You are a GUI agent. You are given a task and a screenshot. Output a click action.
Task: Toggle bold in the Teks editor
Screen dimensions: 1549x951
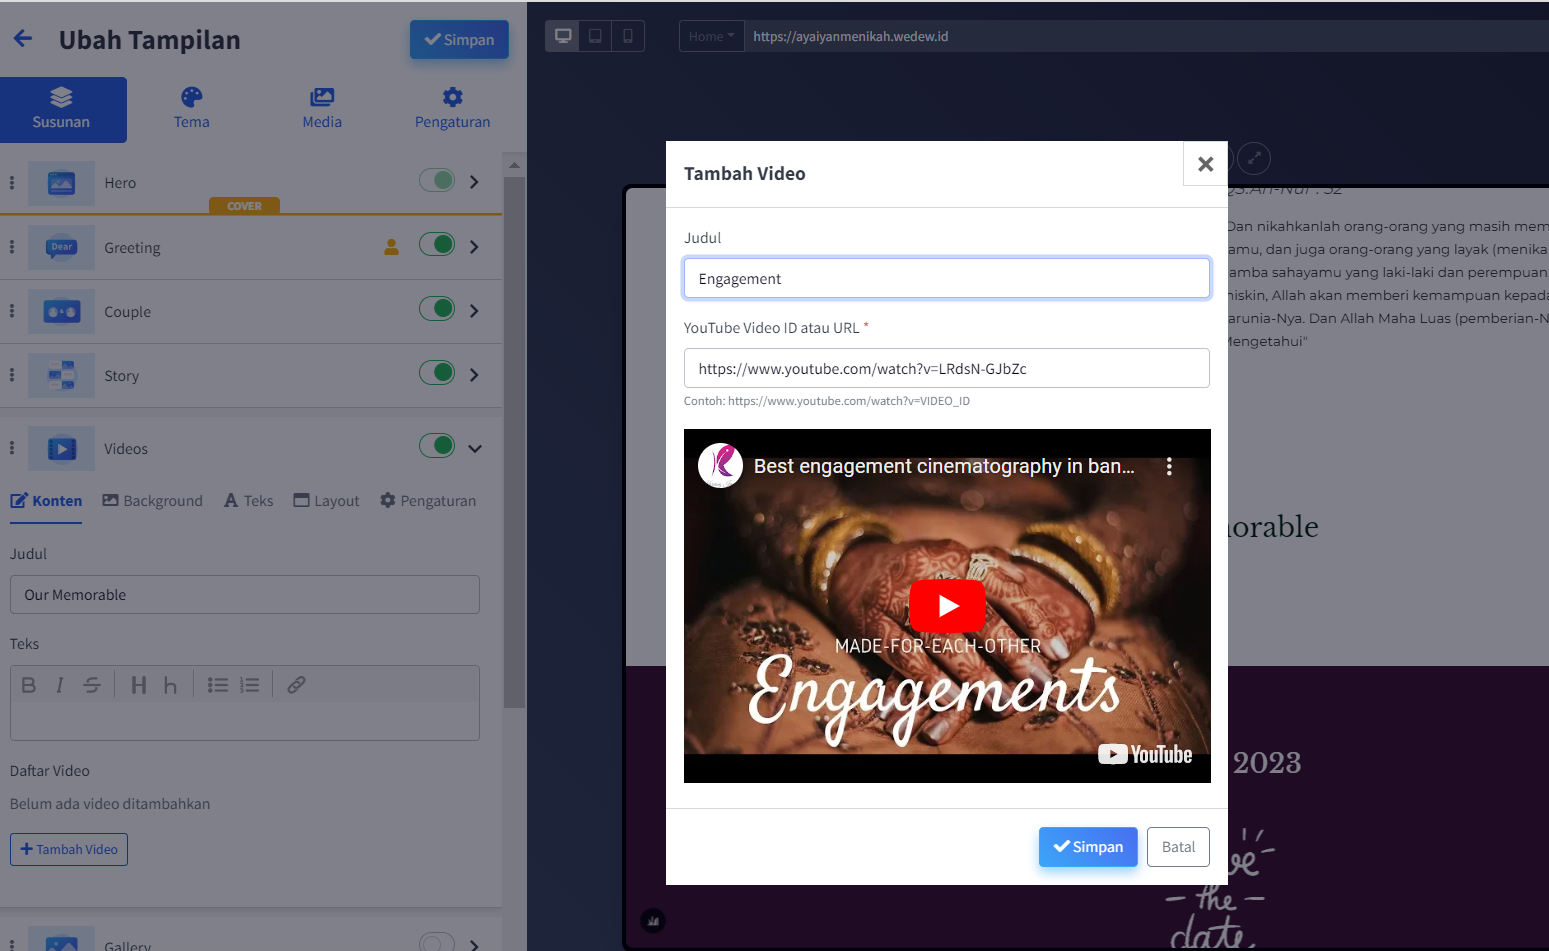(x=28, y=685)
